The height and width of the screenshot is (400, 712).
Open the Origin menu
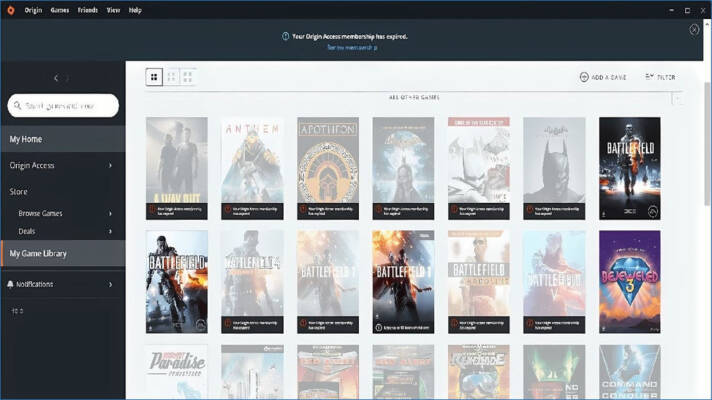pos(33,10)
